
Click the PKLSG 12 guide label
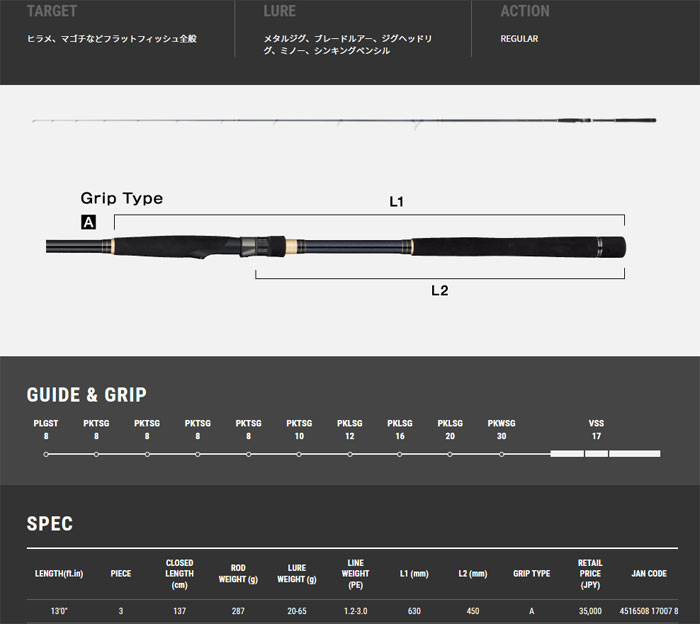click(x=350, y=429)
